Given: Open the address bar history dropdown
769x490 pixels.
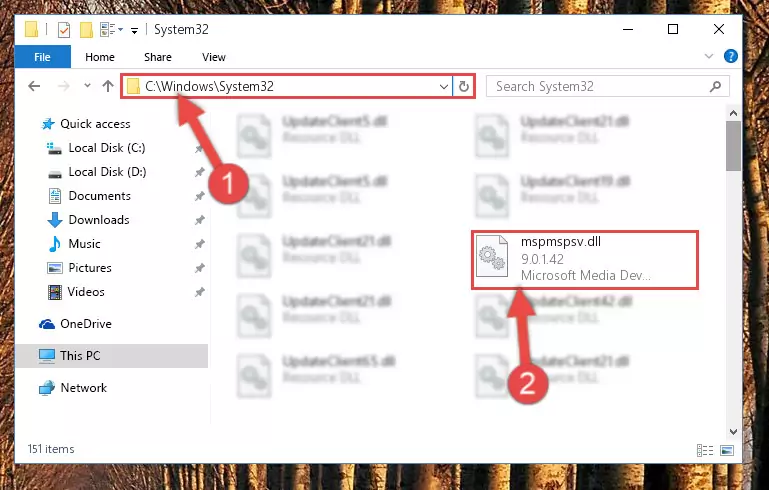Looking at the screenshot, I should [443, 87].
